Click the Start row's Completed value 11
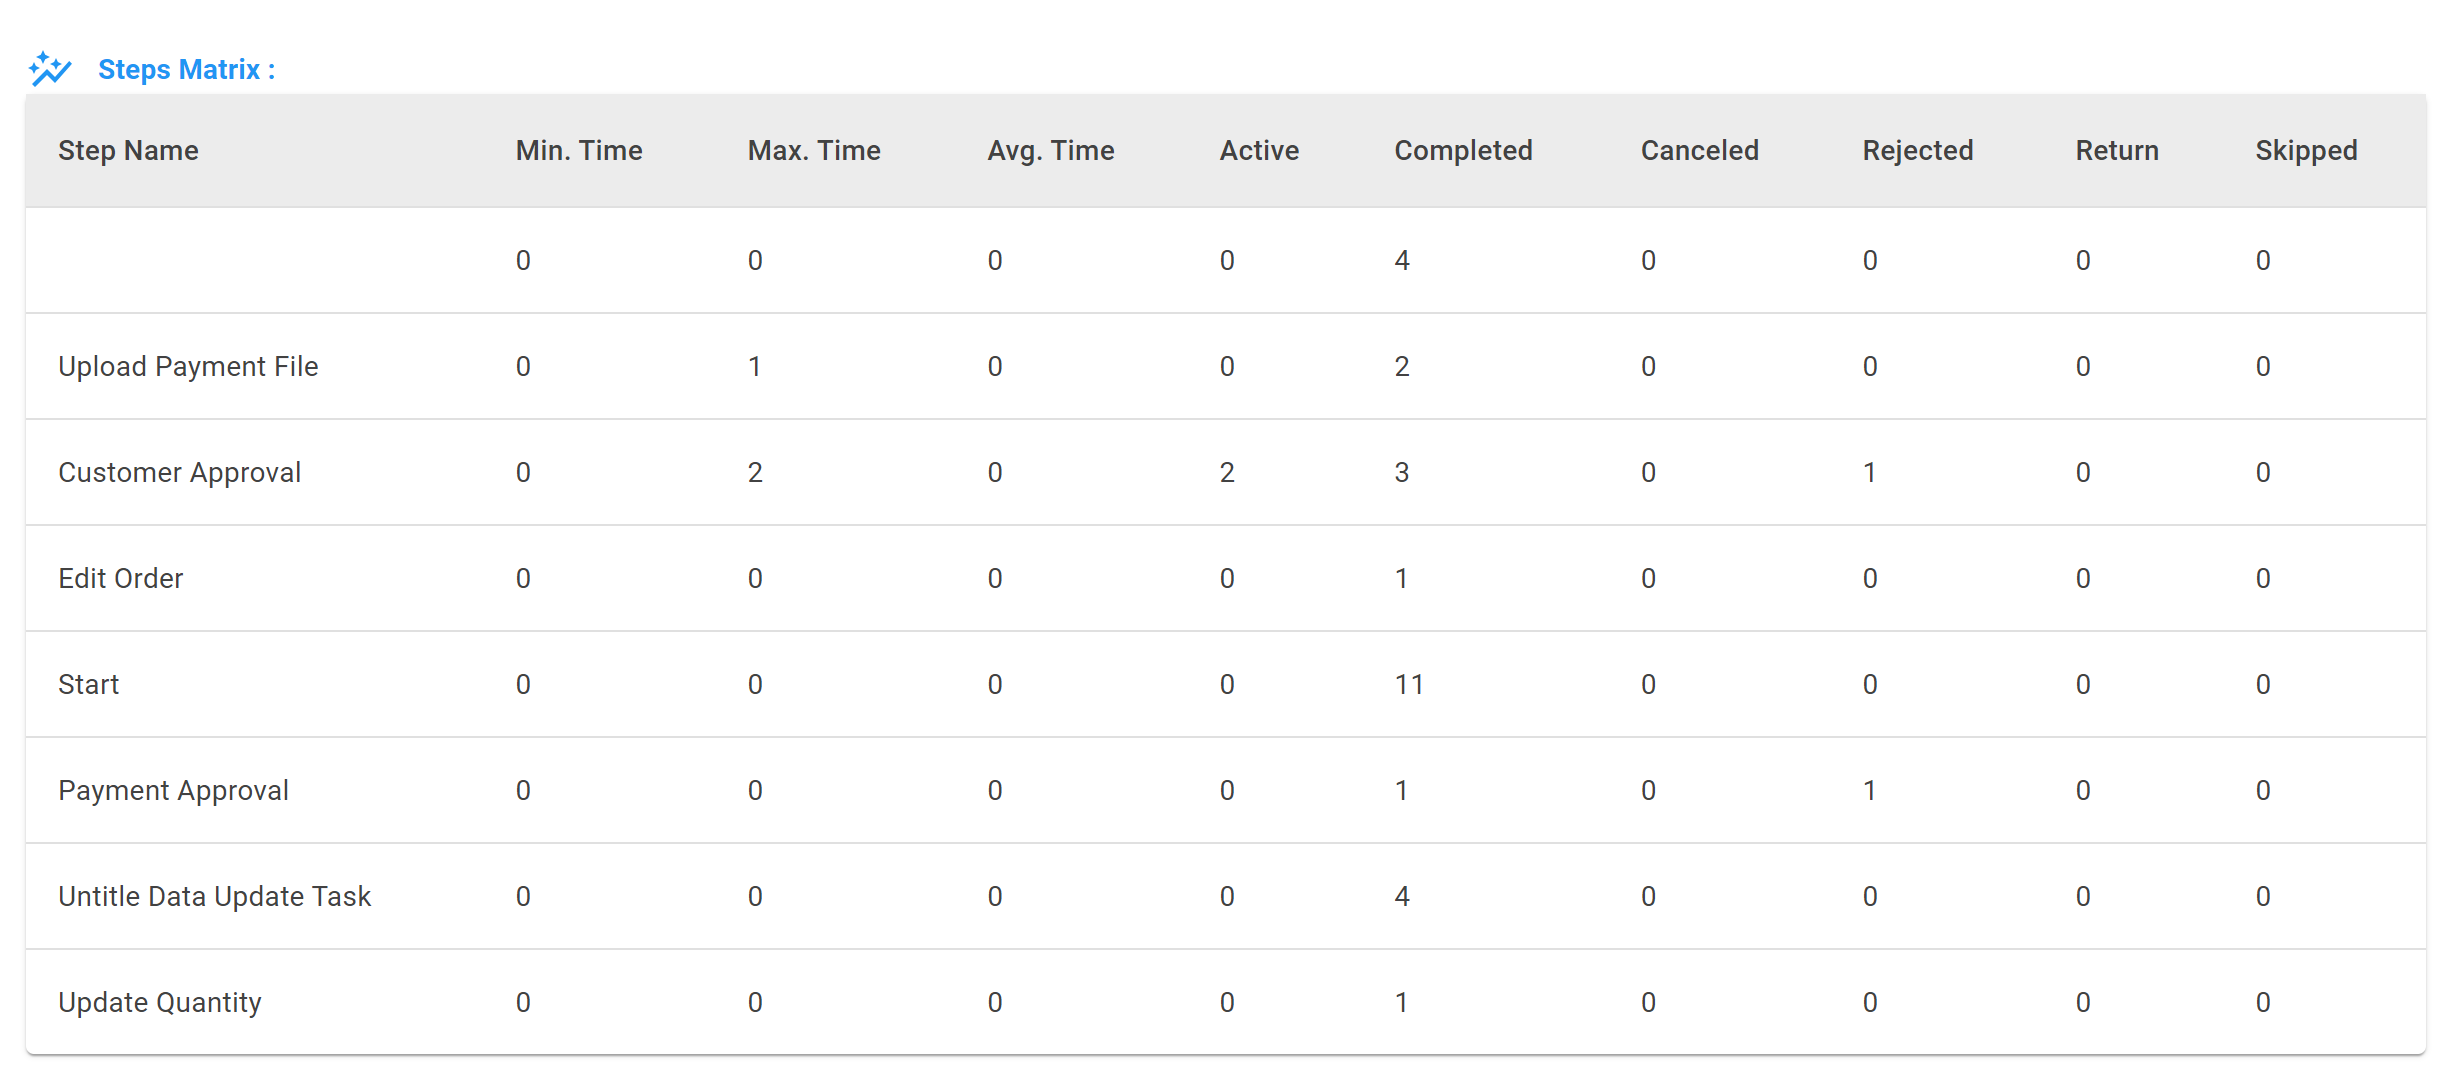The height and width of the screenshot is (1089, 2450). pos(1409,685)
